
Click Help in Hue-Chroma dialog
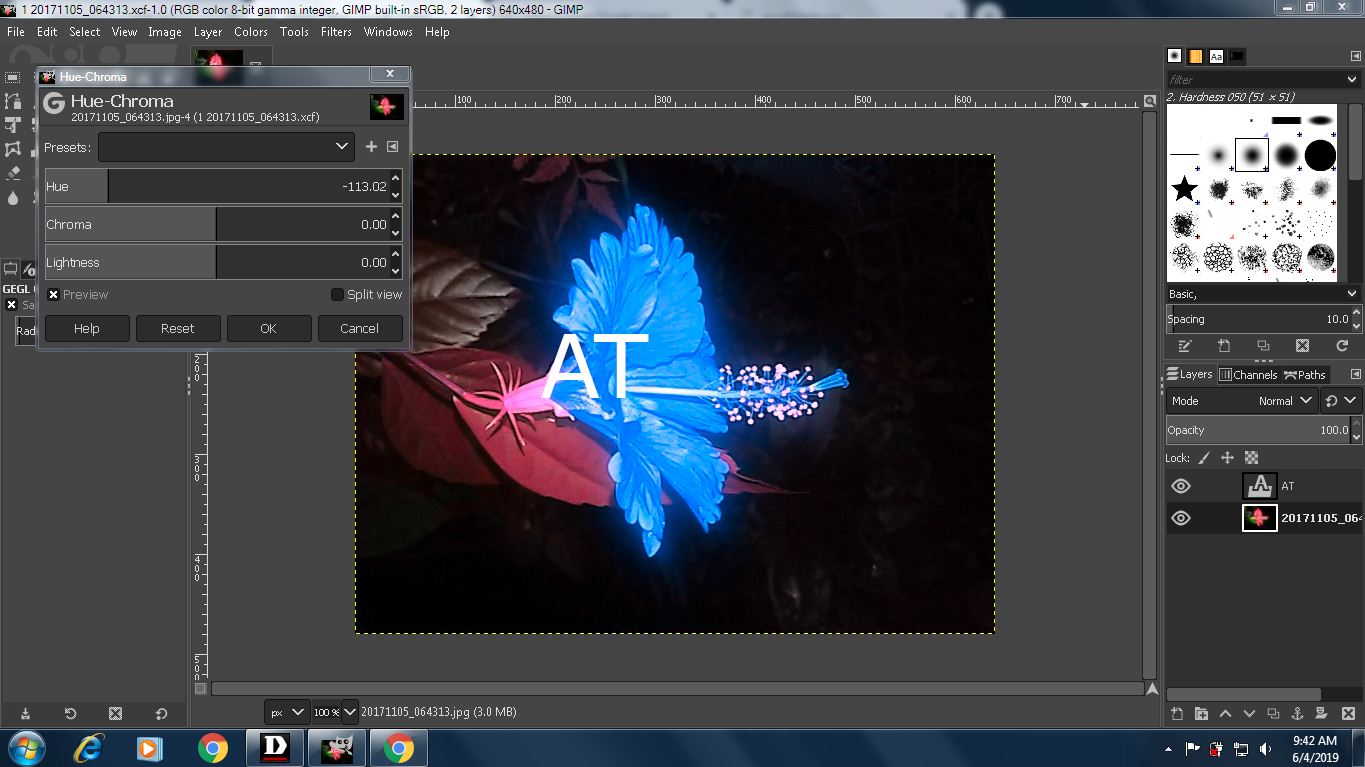(87, 328)
